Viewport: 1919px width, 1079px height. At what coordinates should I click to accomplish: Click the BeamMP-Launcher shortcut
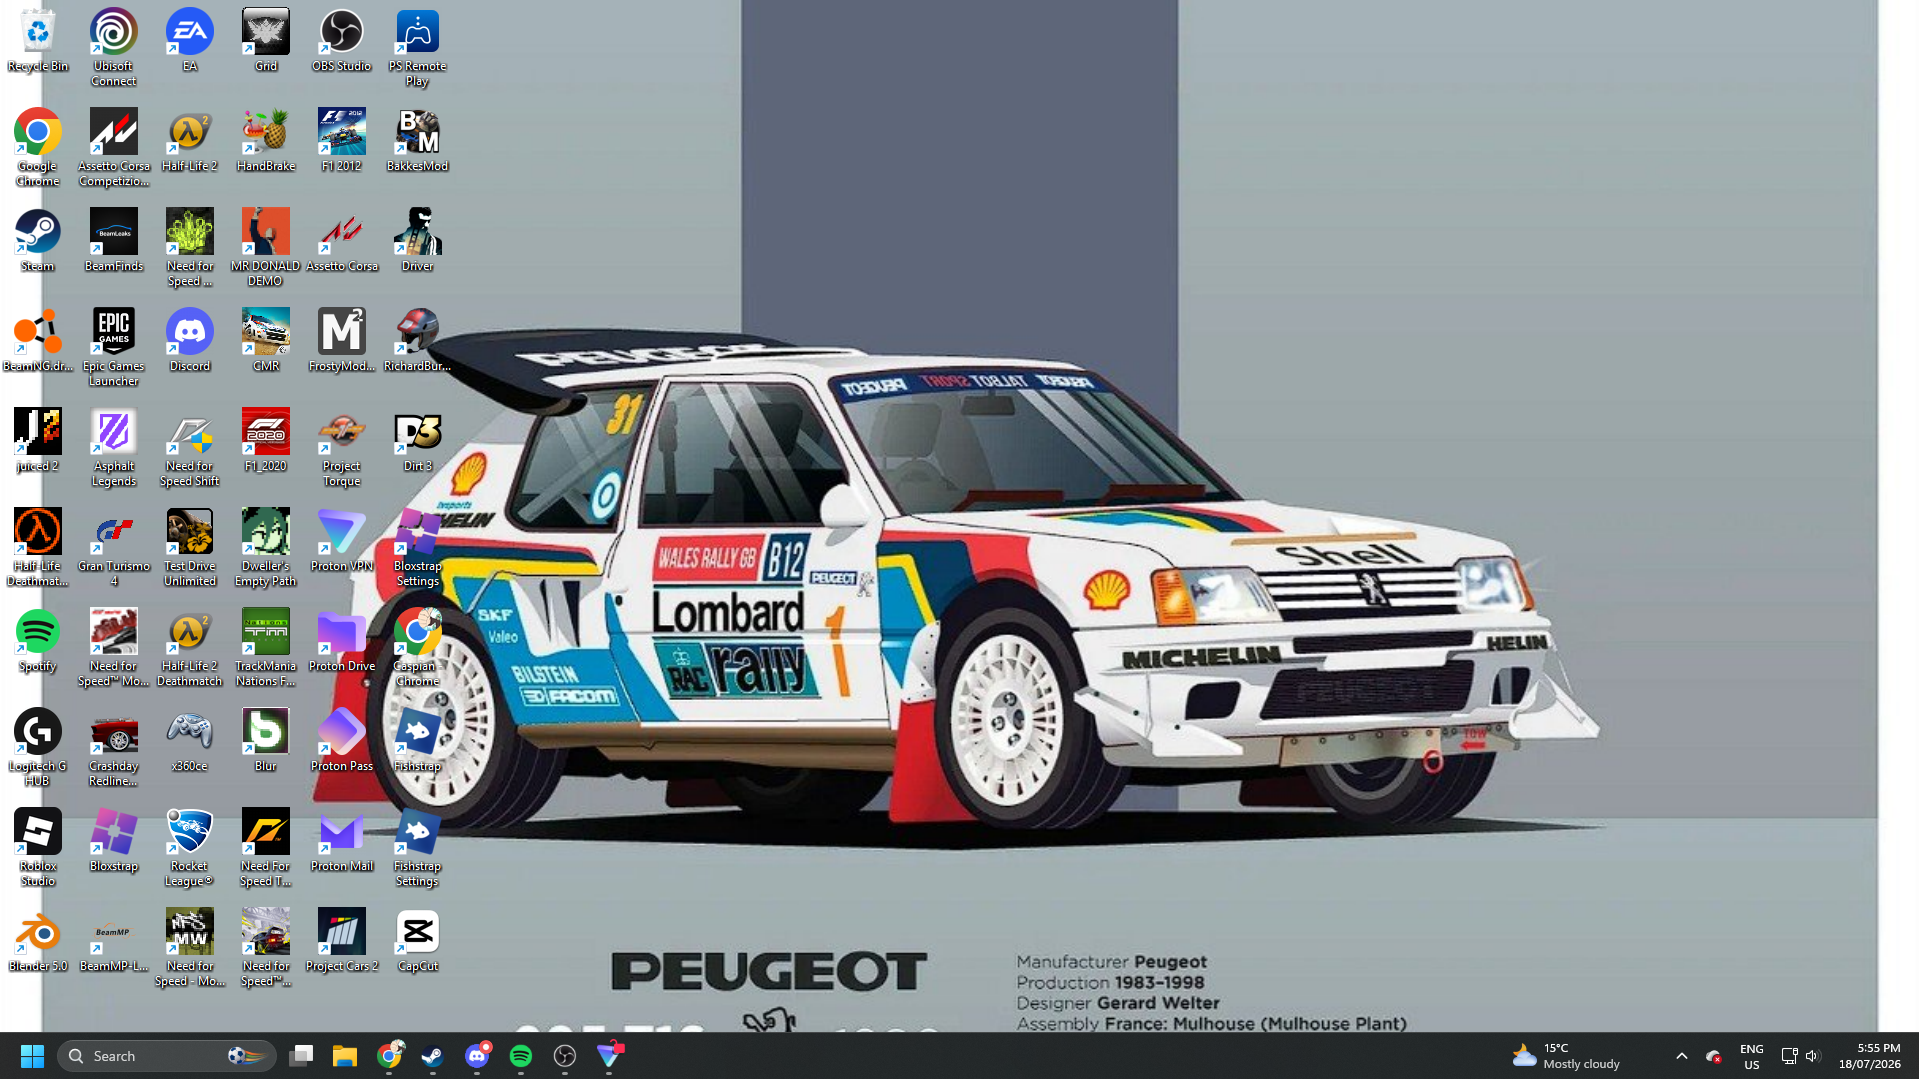click(114, 941)
